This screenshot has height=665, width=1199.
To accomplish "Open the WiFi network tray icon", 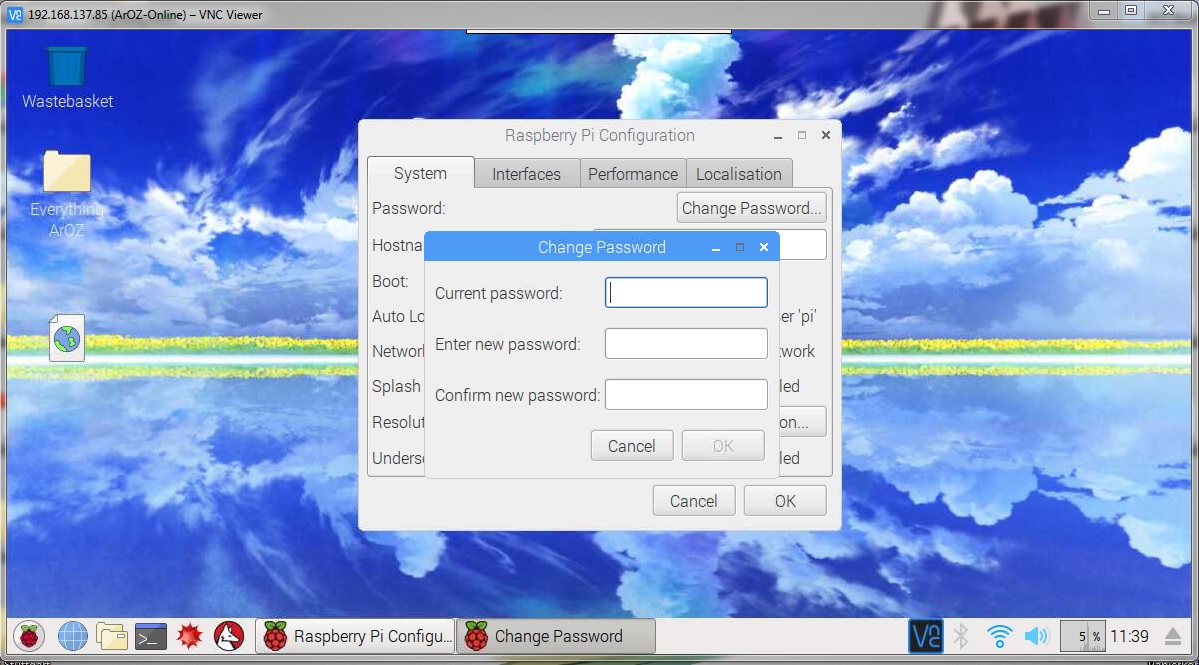I will 999,636.
